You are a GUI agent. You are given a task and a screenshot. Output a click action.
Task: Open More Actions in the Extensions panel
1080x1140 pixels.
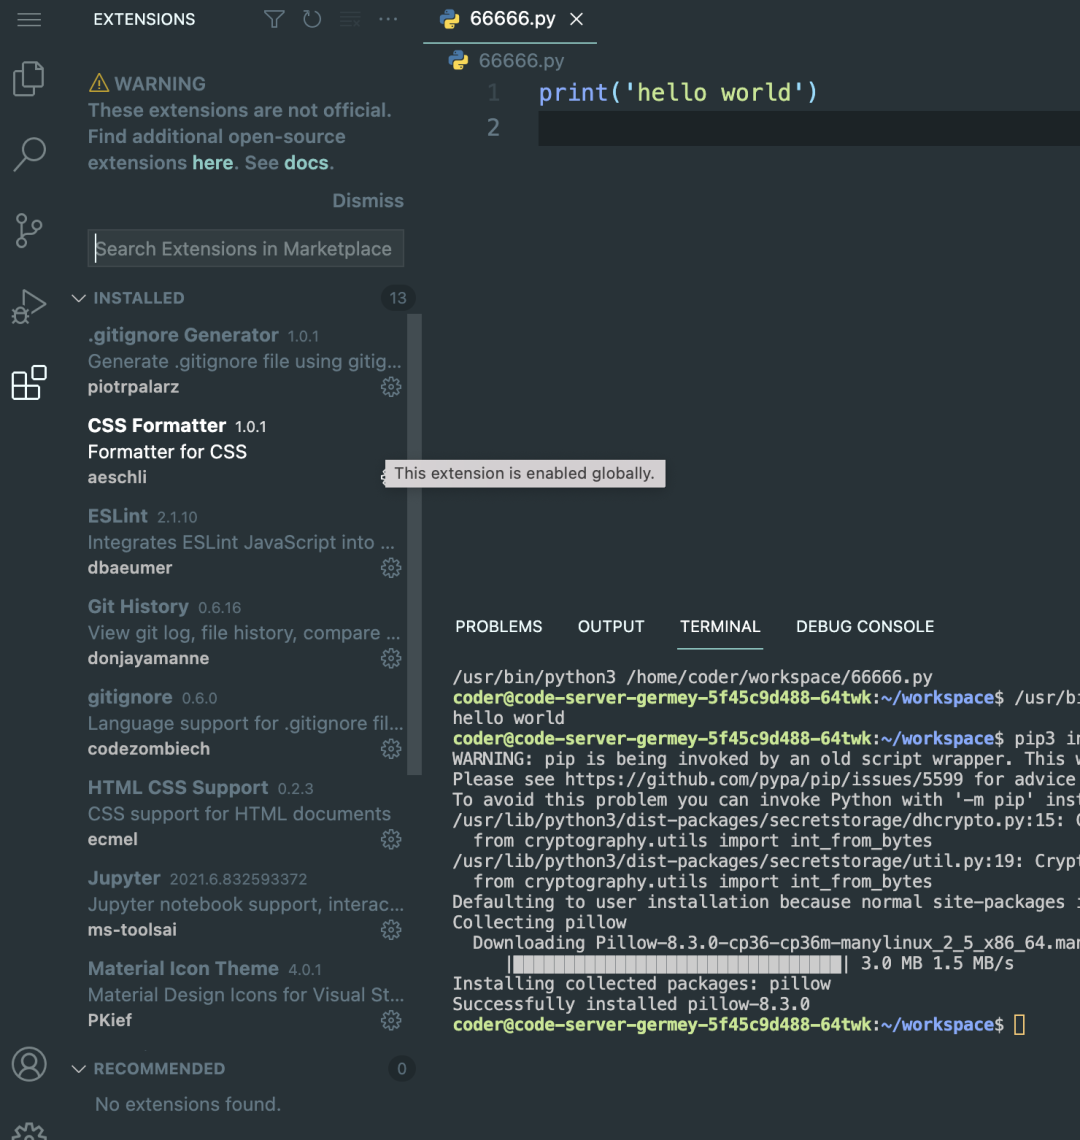[388, 18]
